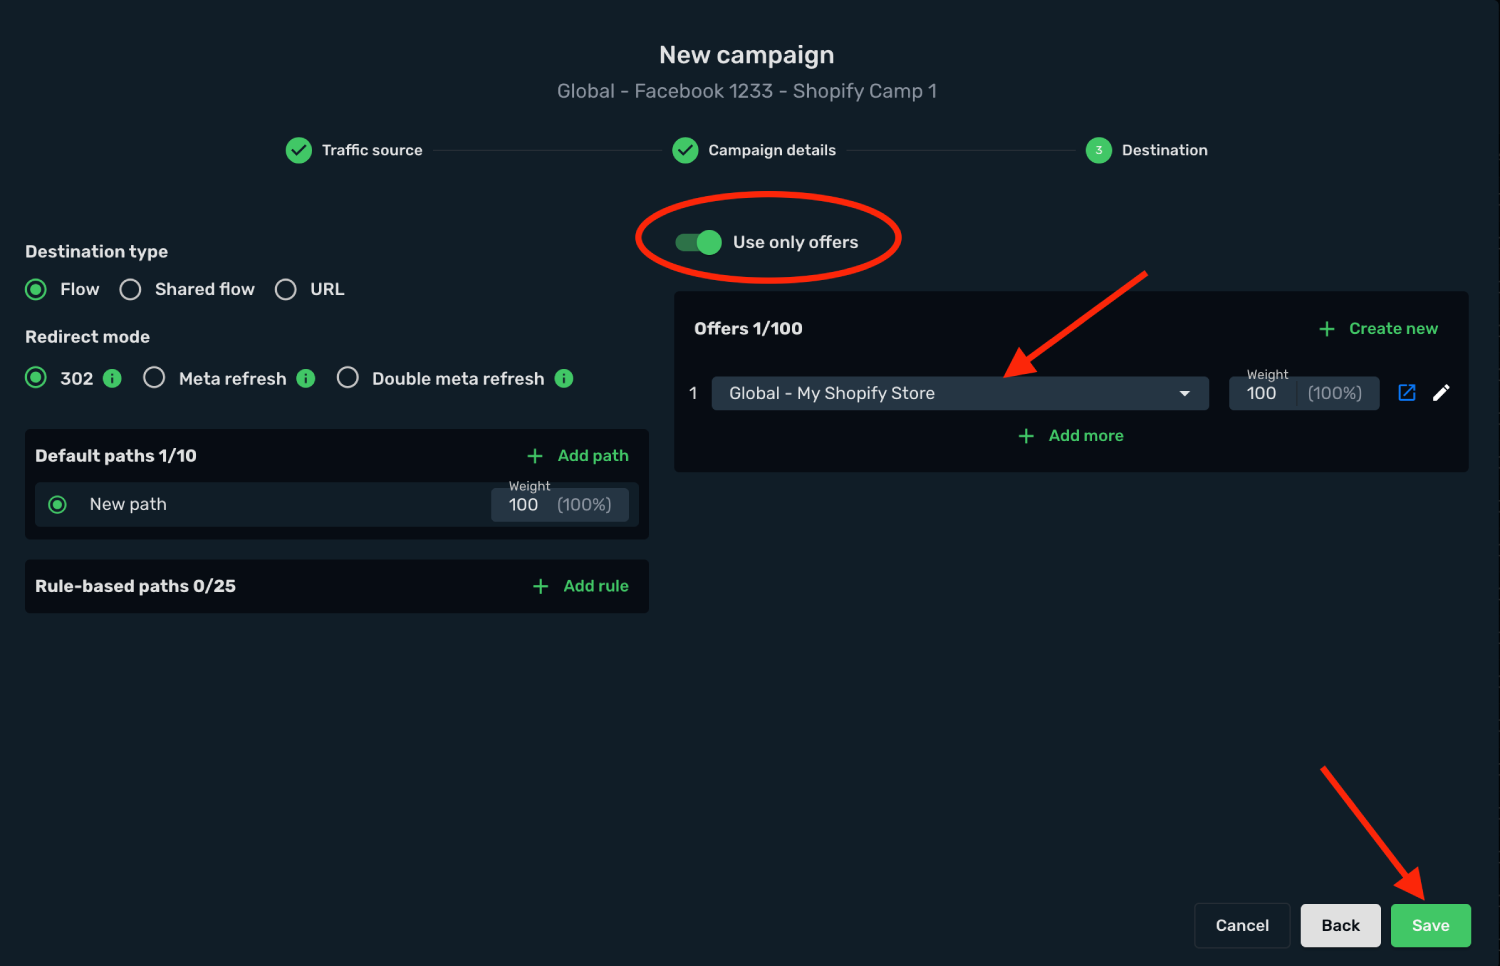
Task: Open offer link in external window icon
Action: pos(1407,393)
